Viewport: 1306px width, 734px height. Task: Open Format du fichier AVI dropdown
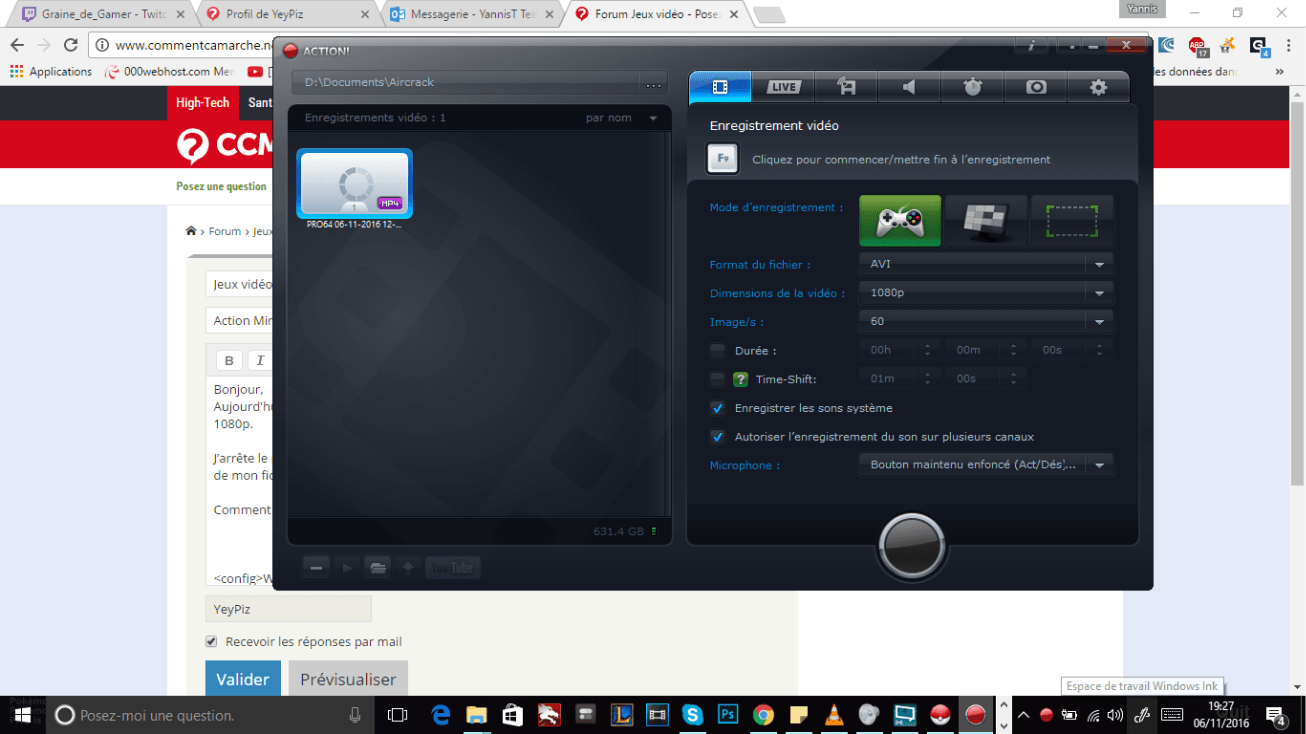(985, 264)
